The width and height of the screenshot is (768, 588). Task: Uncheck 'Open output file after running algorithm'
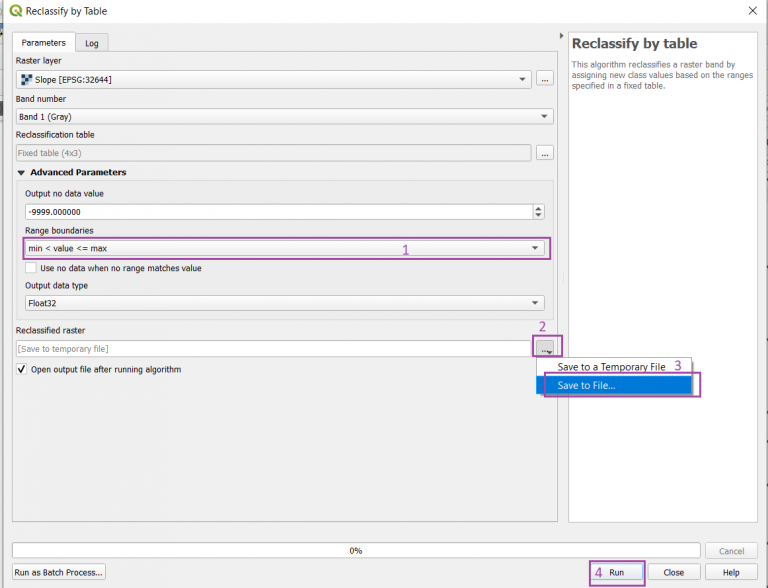pyautogui.click(x=22, y=370)
